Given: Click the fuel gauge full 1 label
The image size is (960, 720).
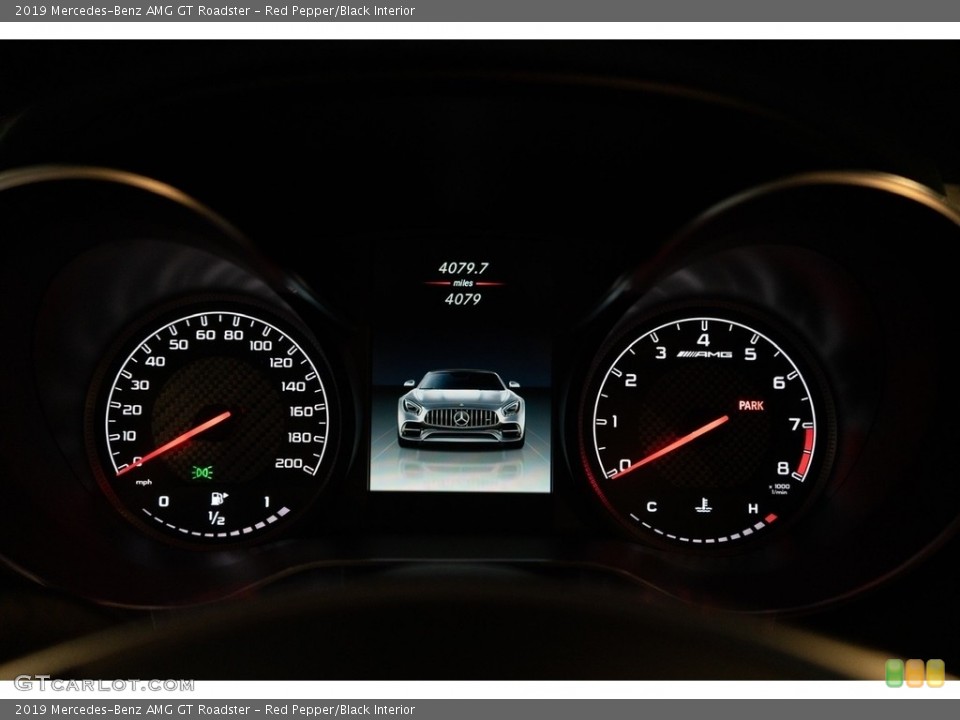Looking at the screenshot, I should click(266, 501).
